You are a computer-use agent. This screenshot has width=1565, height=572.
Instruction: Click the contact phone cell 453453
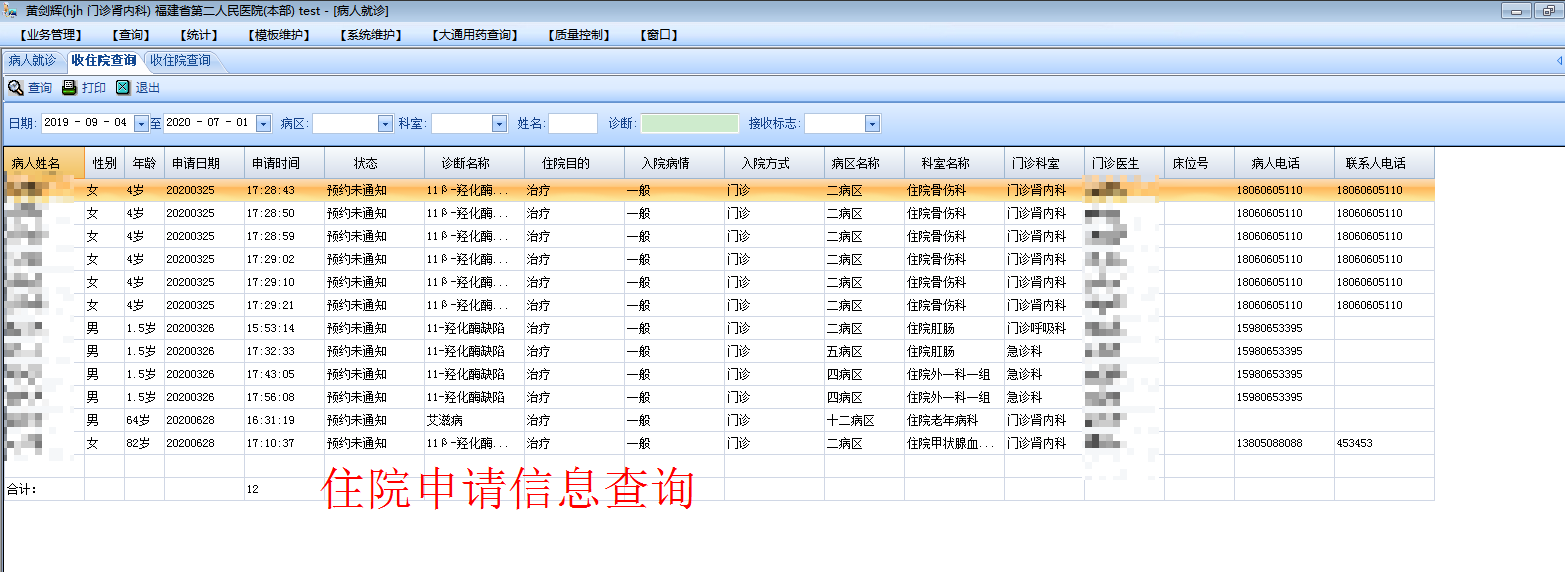point(1384,443)
